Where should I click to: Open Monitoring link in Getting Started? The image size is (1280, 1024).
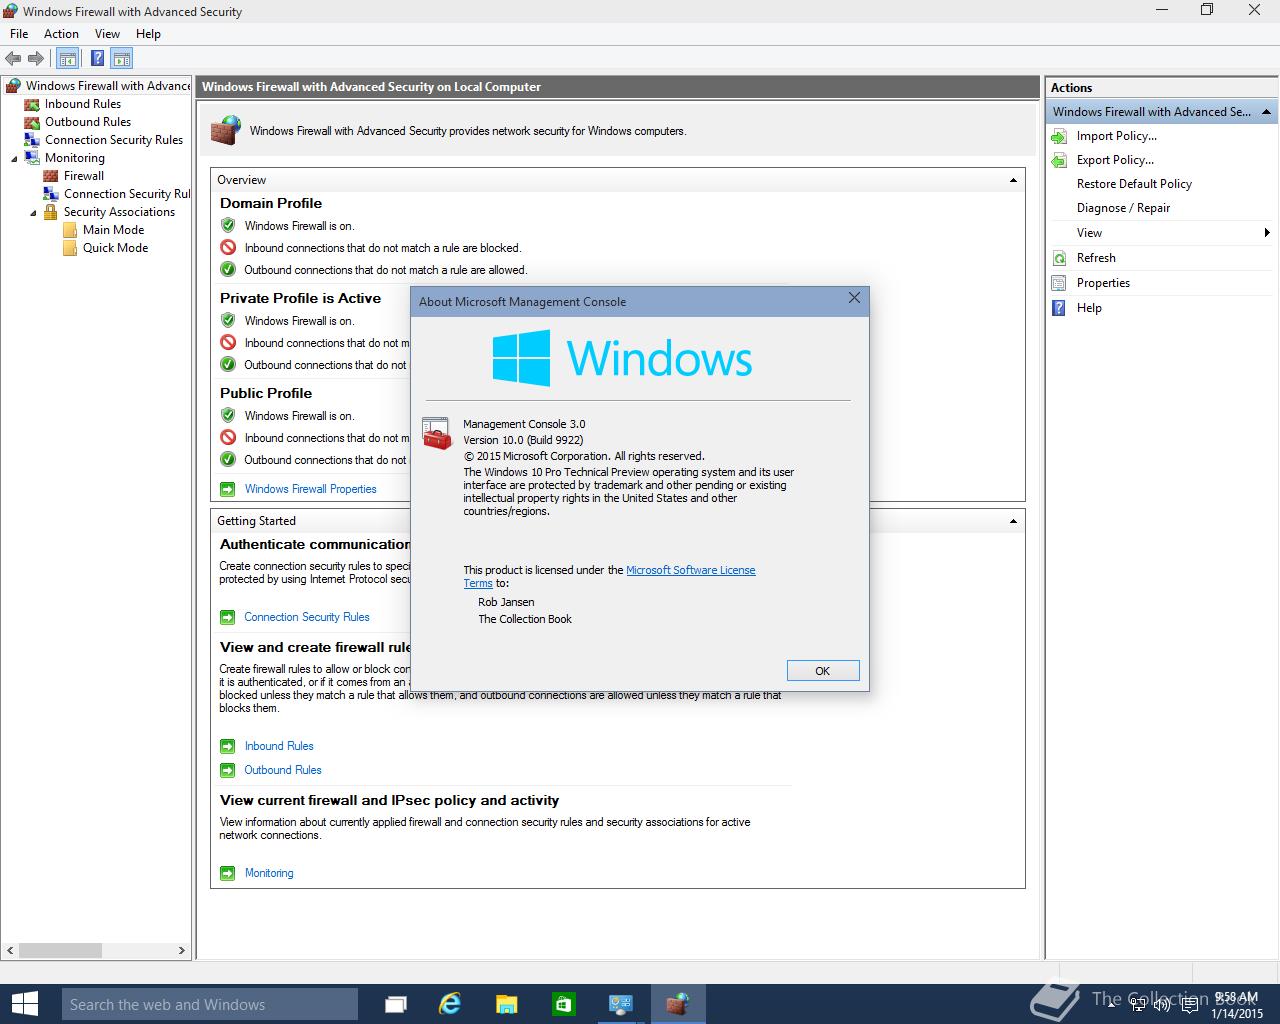click(x=269, y=873)
